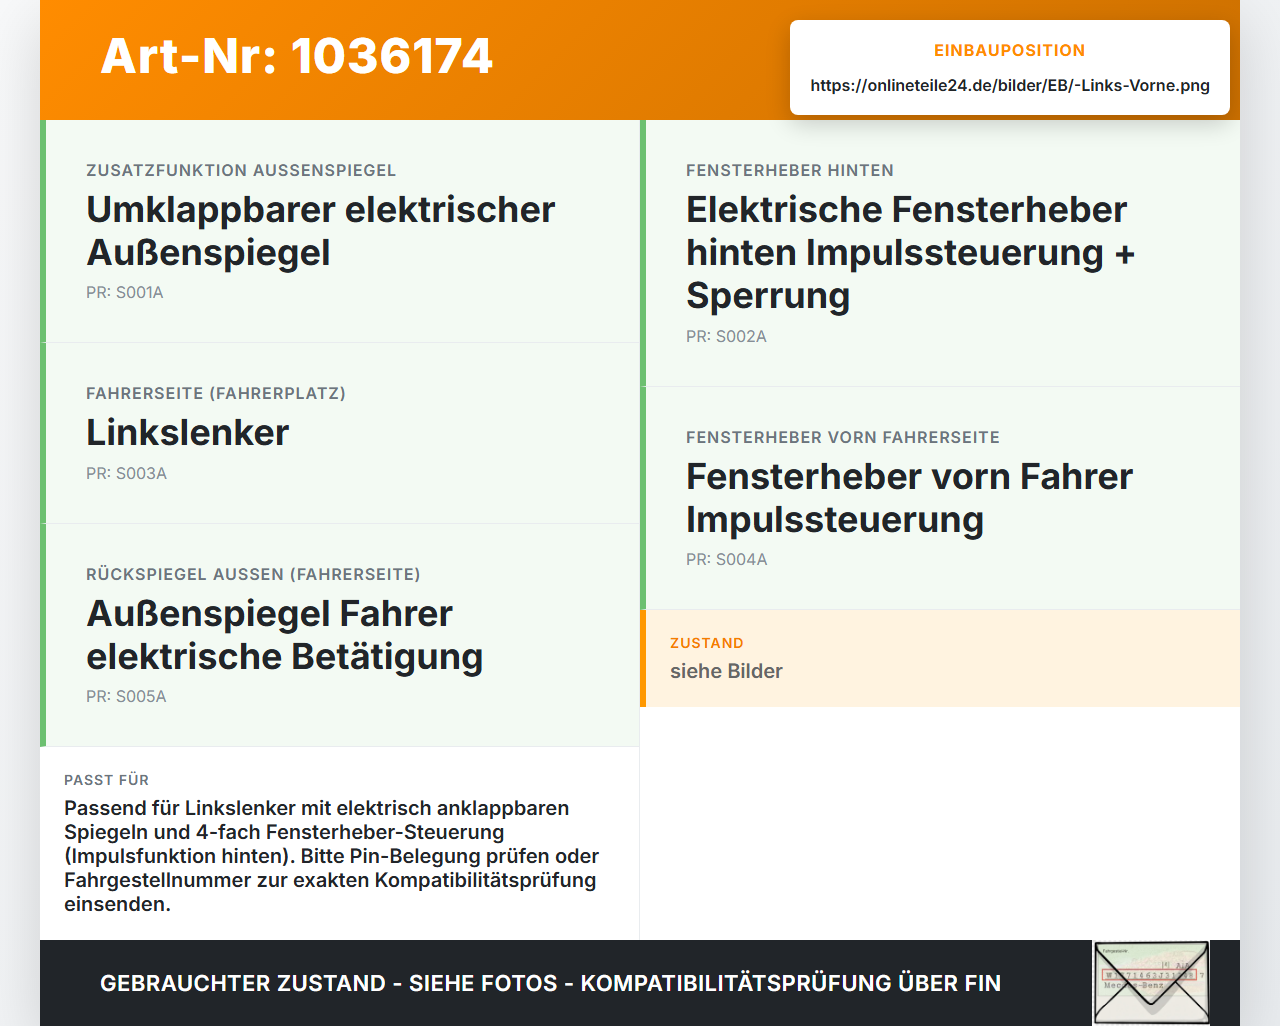Screen dimensions: 1280x1026
Task: Click the EINBAUPOSITION label
Action: [1010, 50]
